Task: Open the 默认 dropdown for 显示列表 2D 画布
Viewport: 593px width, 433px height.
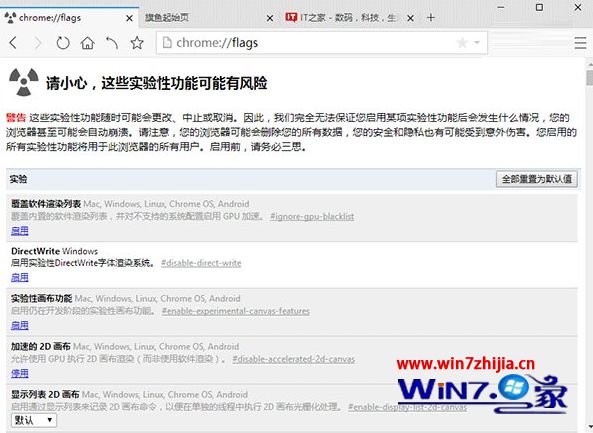Action: pos(34,420)
